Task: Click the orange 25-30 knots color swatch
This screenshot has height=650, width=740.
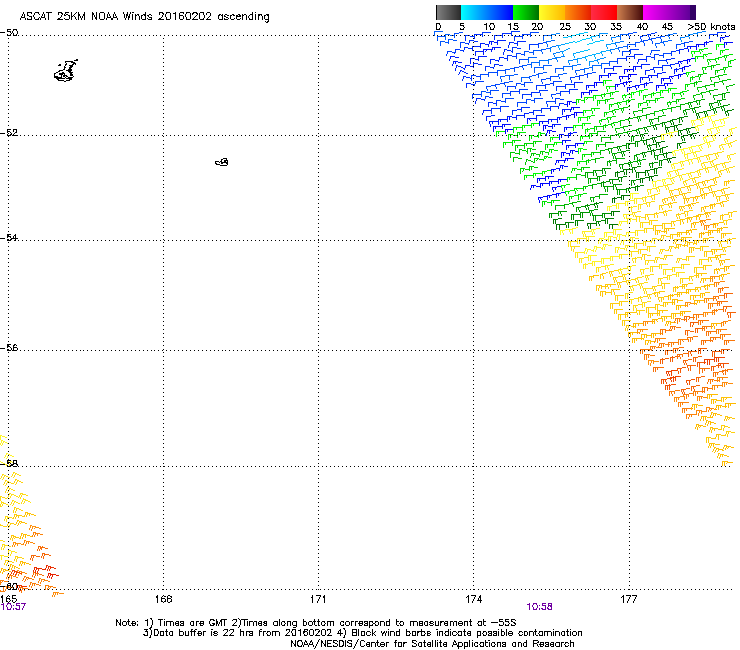Action: [x=578, y=12]
